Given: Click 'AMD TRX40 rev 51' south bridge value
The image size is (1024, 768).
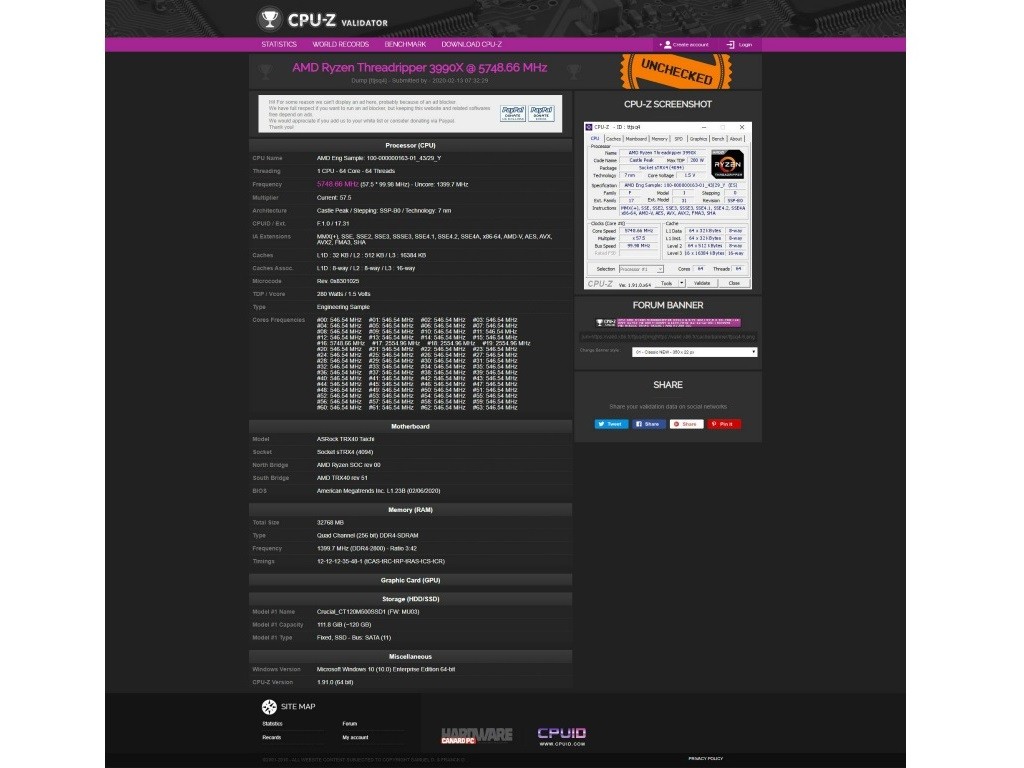Looking at the screenshot, I should pos(342,478).
